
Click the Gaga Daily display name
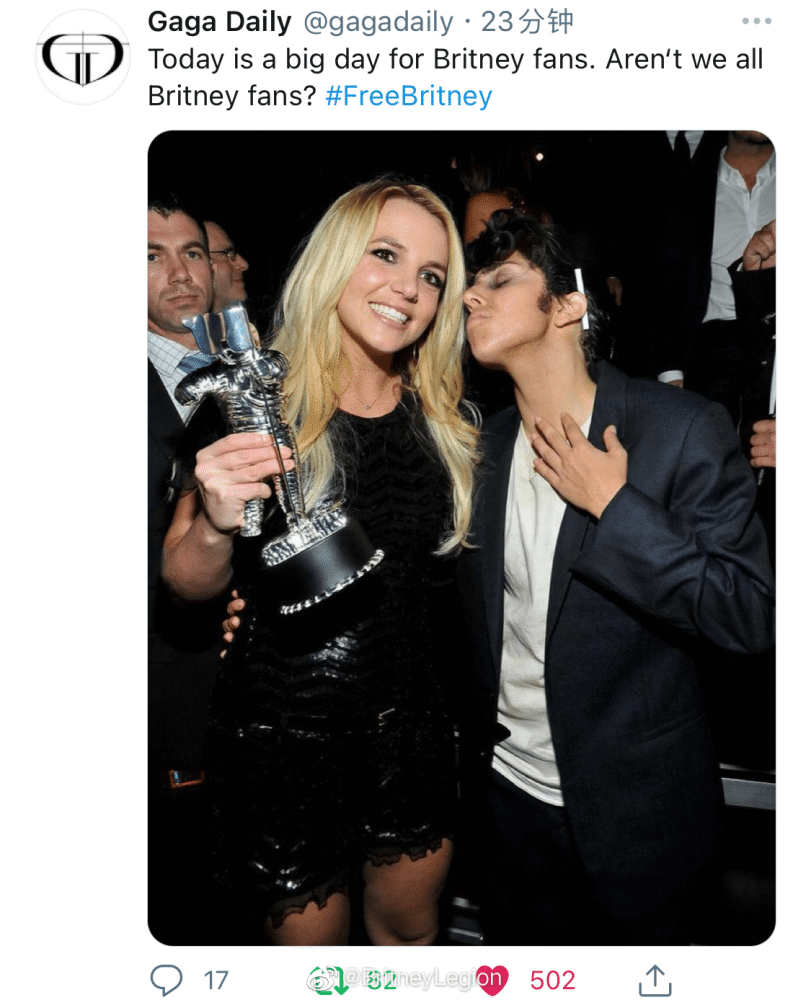[x=219, y=22]
